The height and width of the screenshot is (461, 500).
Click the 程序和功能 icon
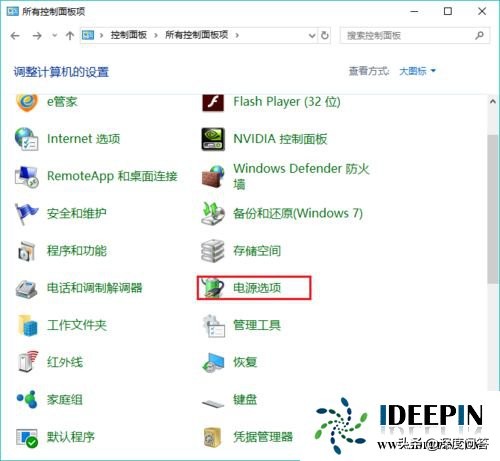[27, 251]
